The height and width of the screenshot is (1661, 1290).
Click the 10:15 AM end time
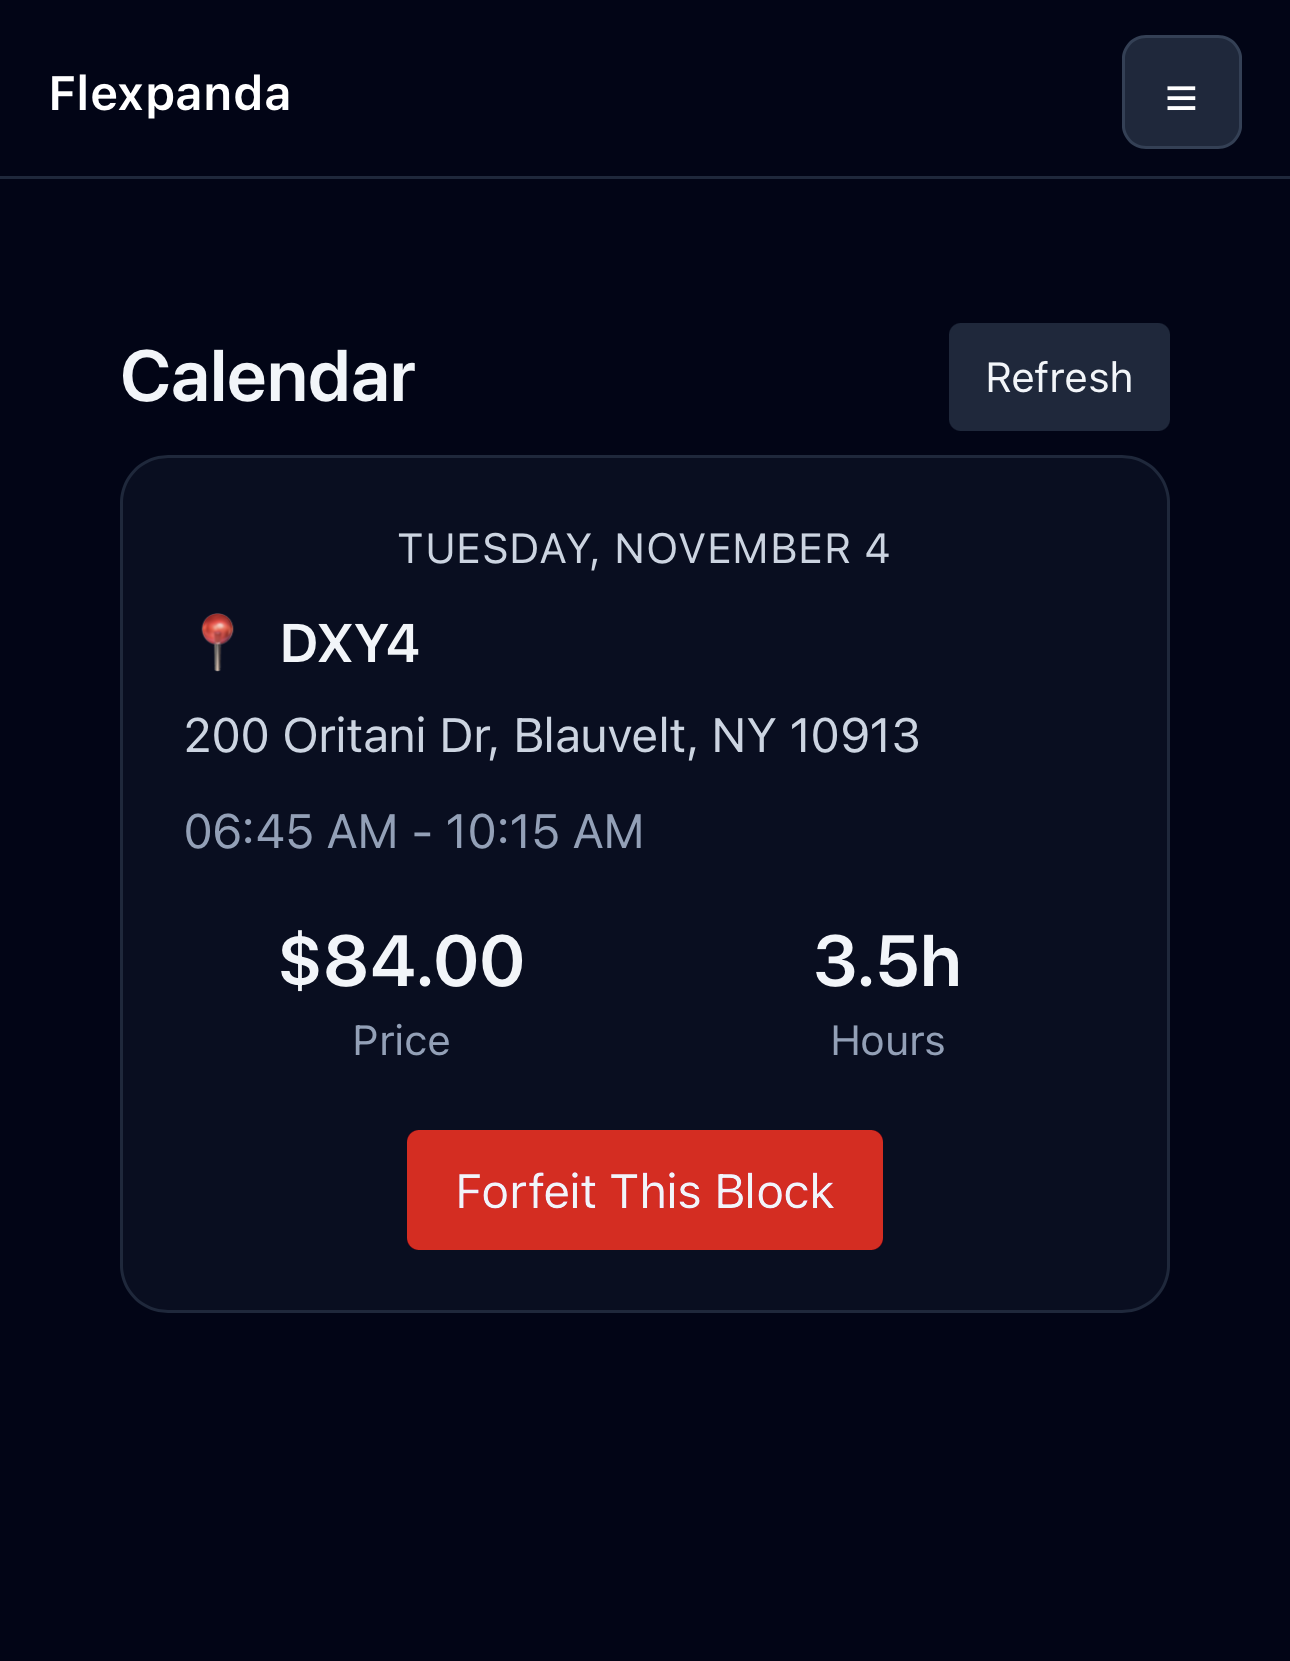click(x=544, y=832)
